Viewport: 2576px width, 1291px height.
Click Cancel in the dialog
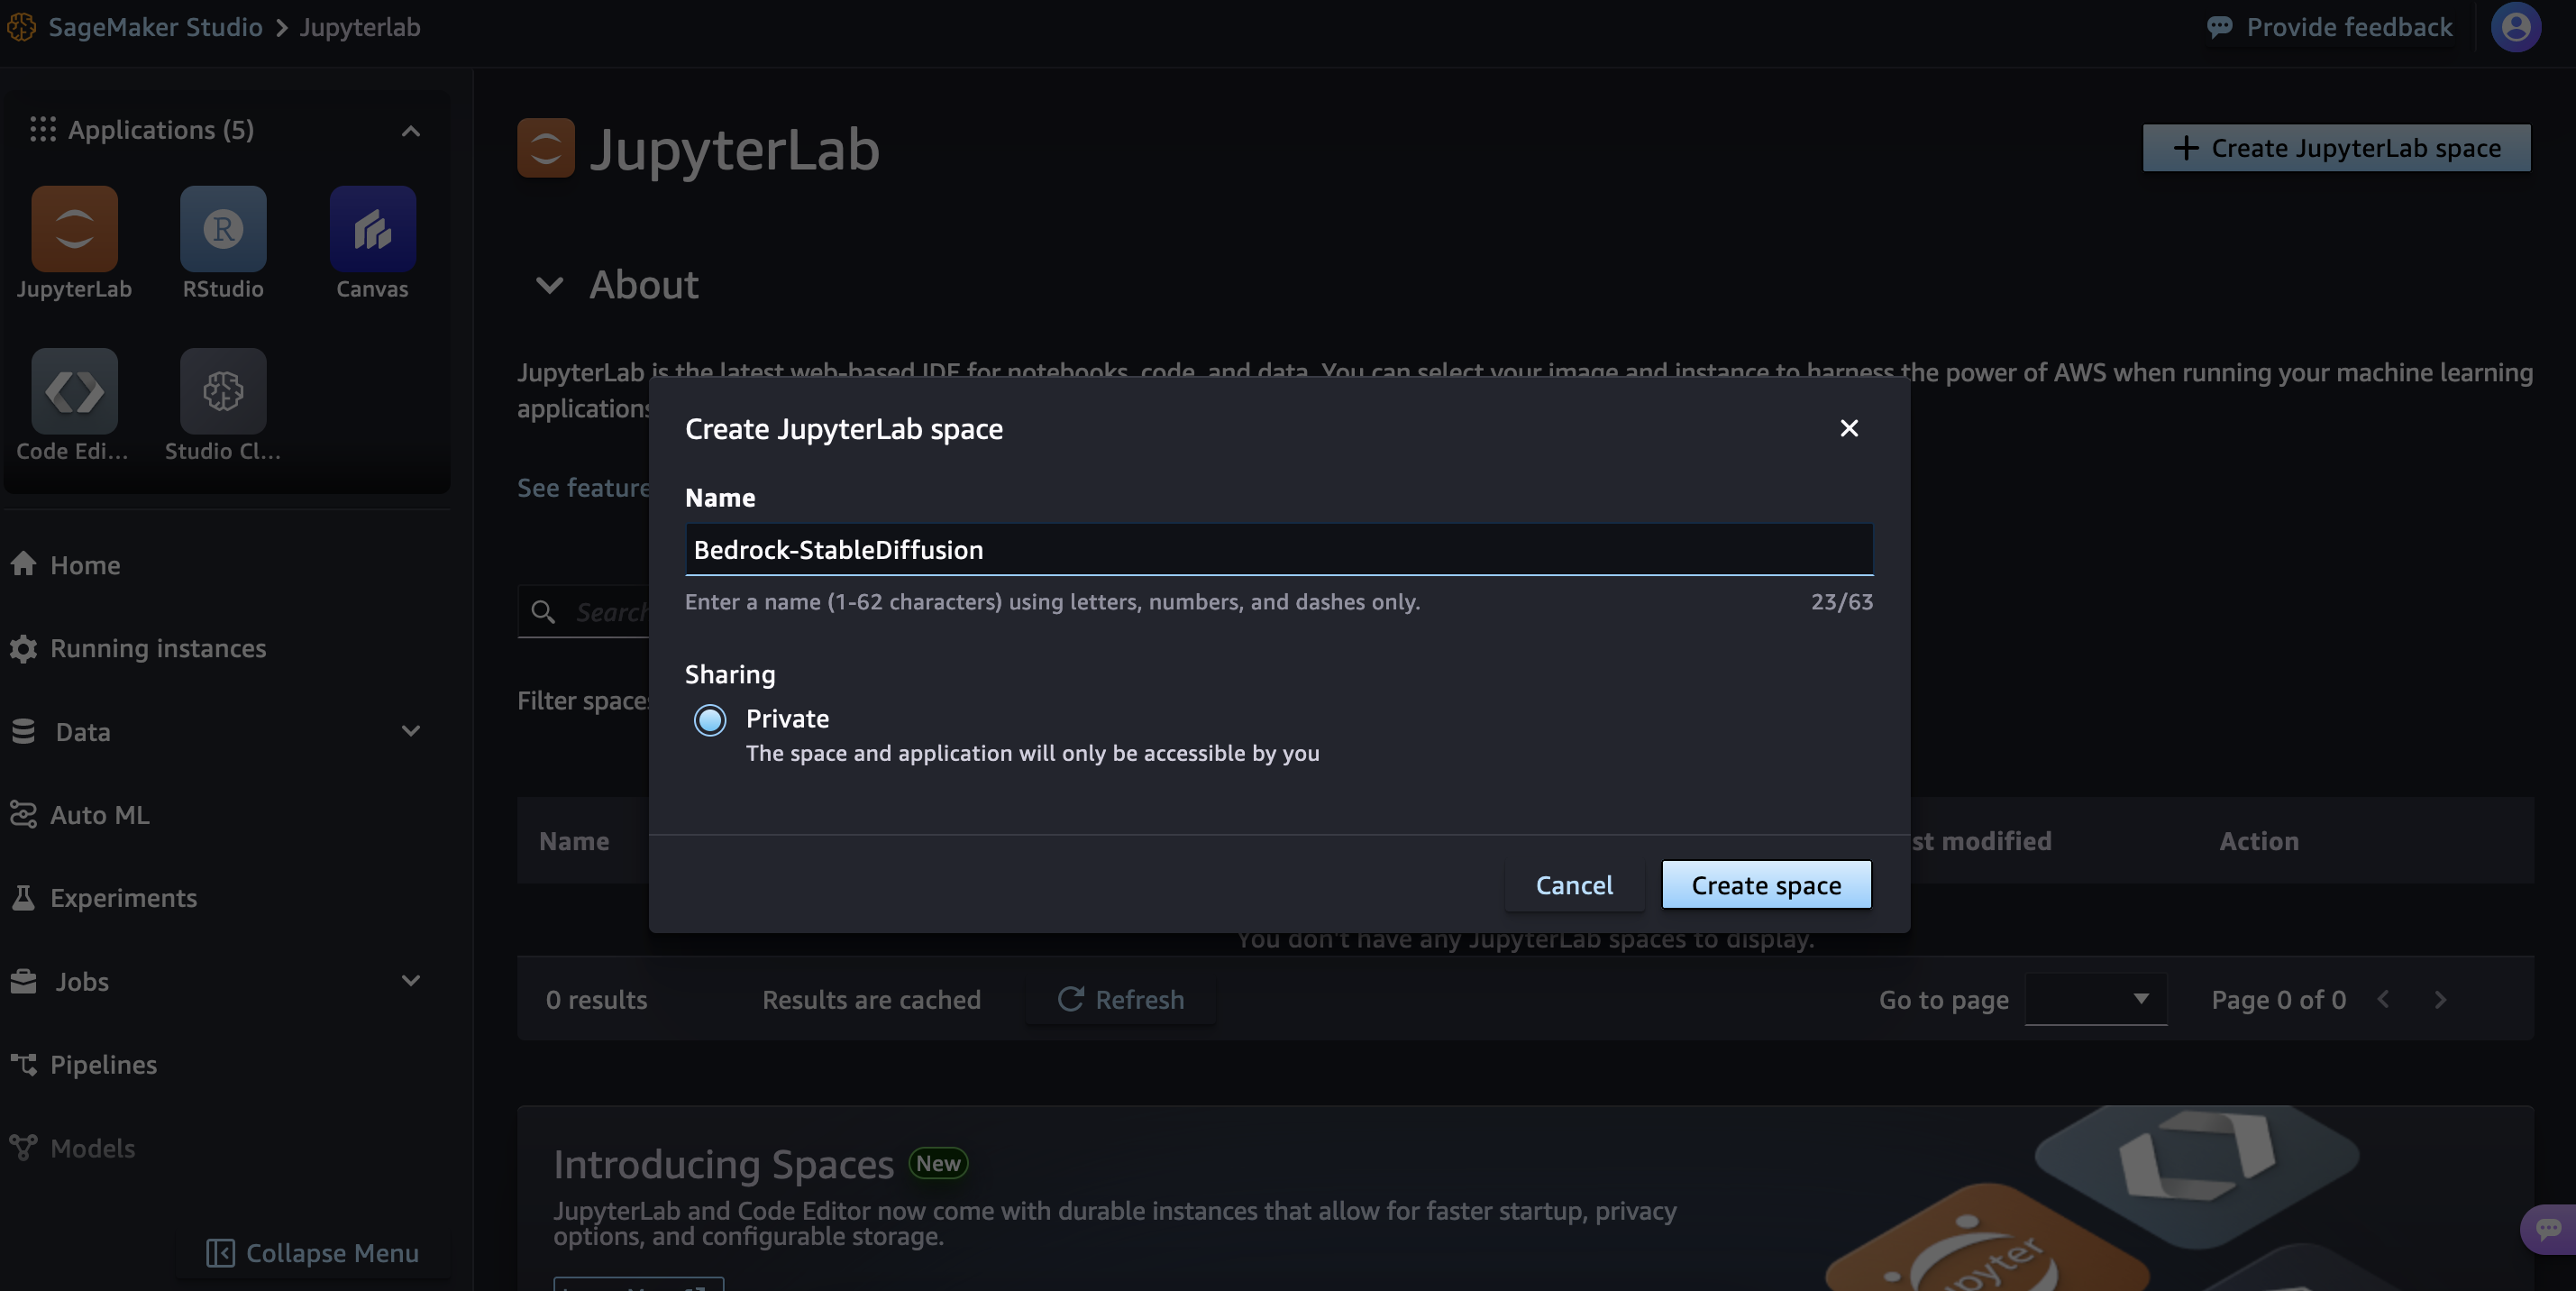point(1574,884)
